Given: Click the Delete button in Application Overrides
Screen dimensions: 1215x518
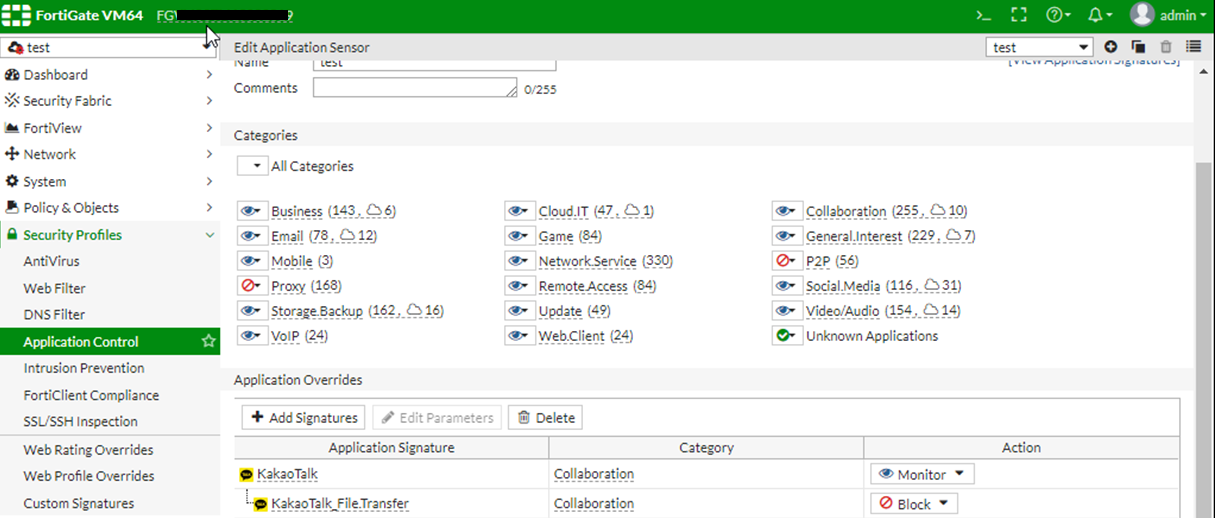Looking at the screenshot, I should click(545, 417).
